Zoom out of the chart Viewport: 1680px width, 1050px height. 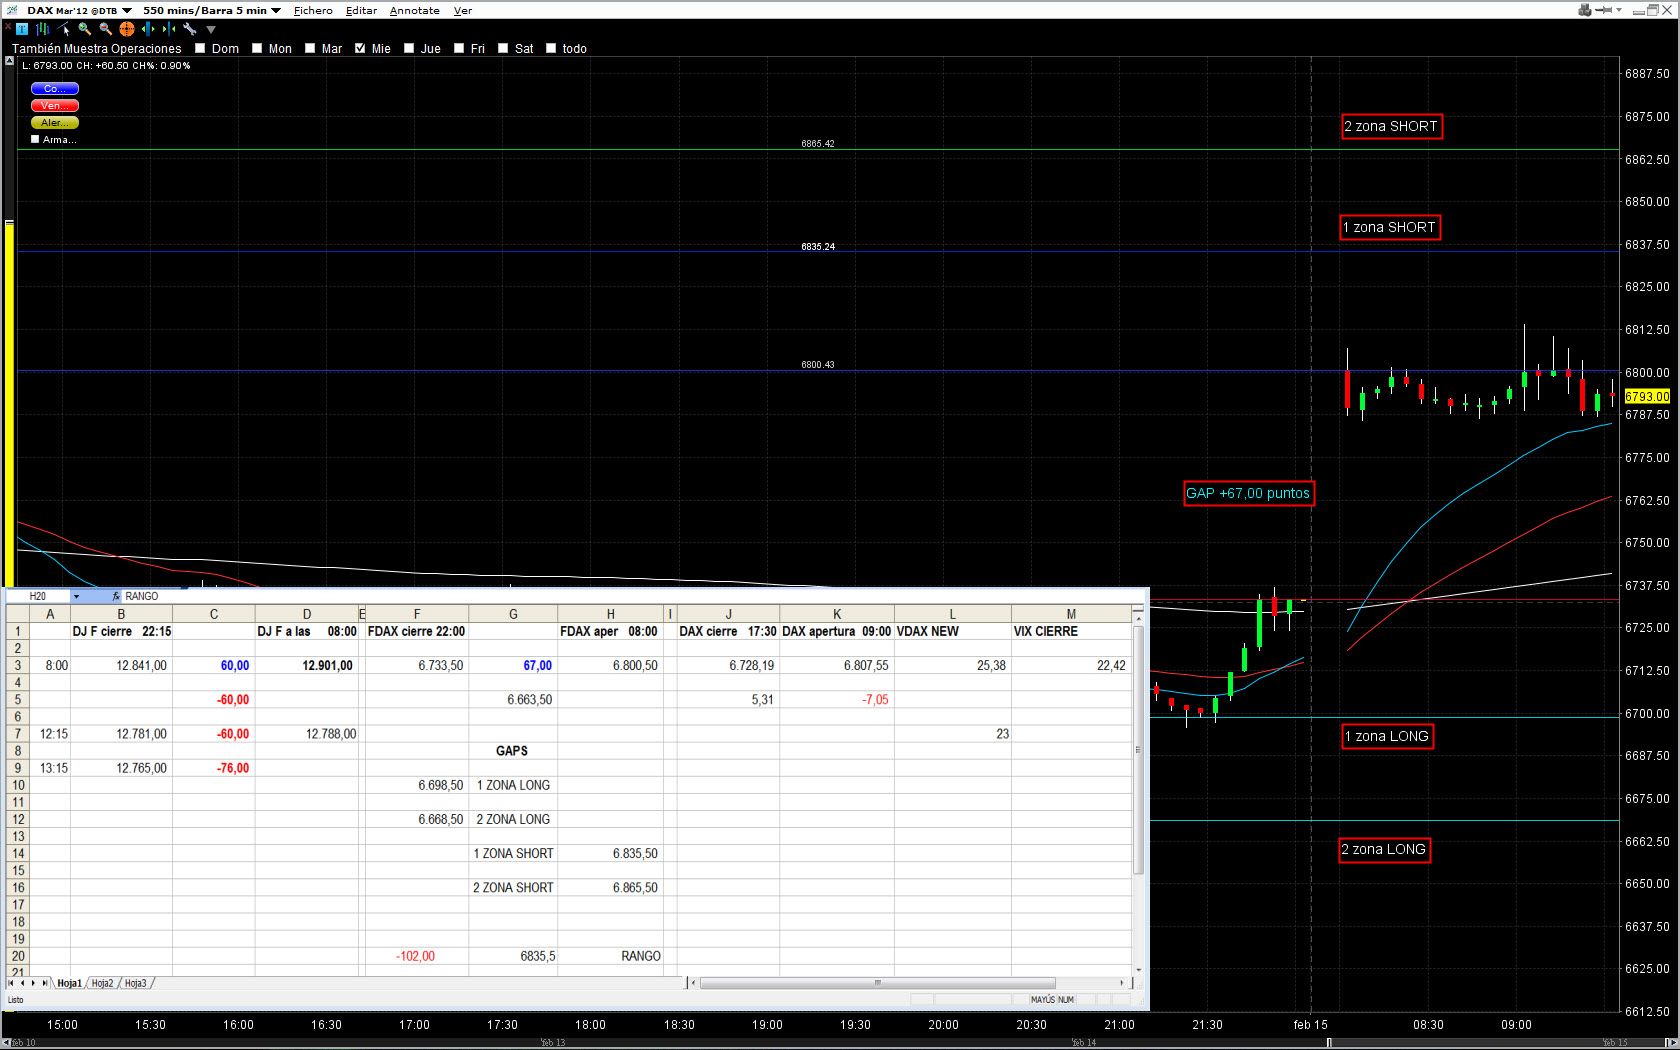click(106, 29)
